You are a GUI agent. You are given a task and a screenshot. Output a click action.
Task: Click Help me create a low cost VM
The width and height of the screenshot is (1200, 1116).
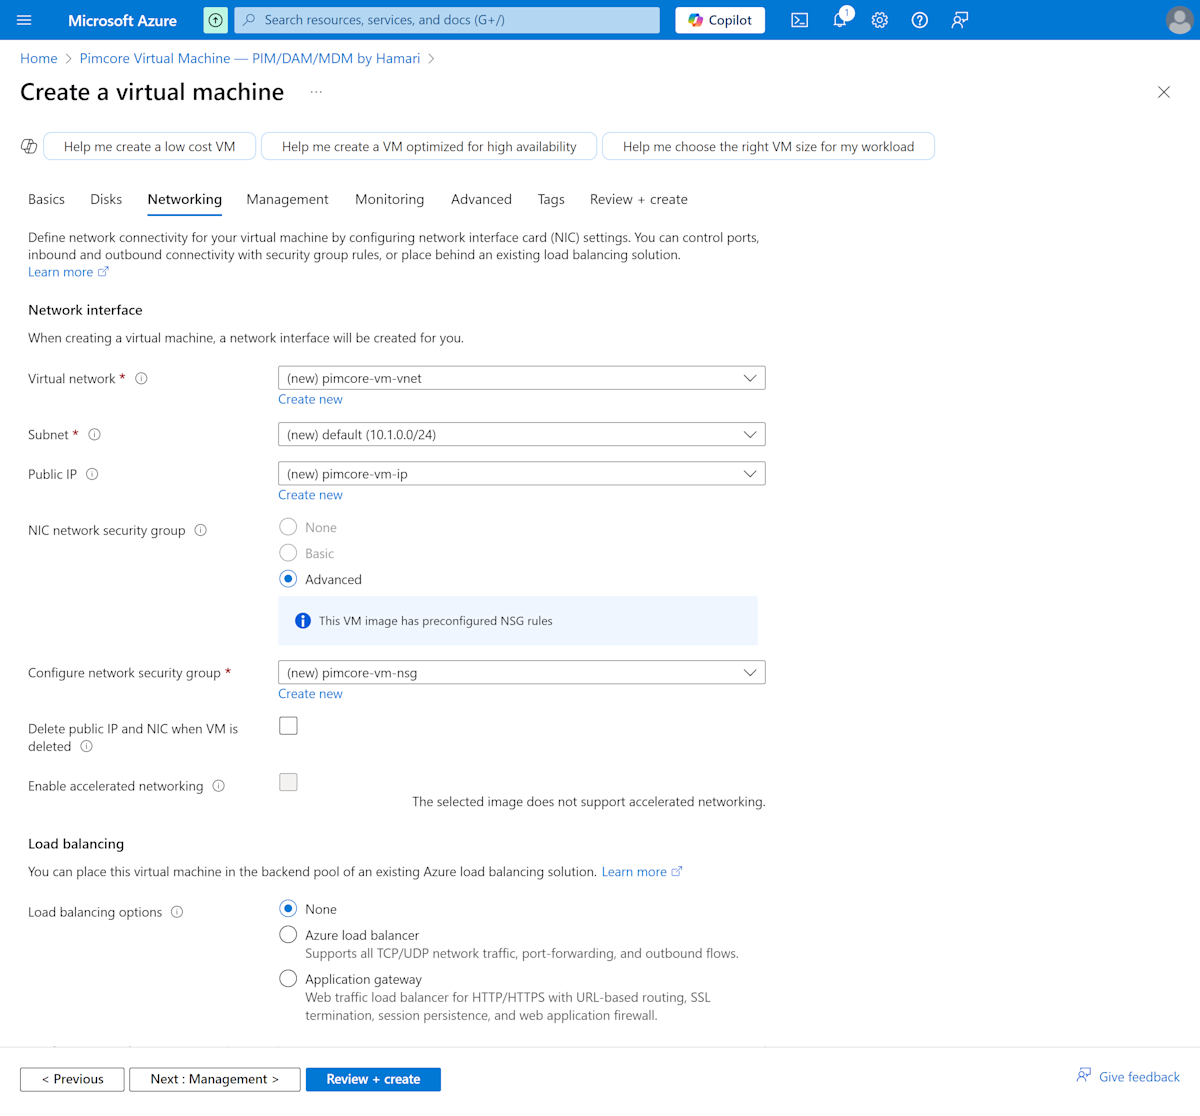pyautogui.click(x=150, y=147)
